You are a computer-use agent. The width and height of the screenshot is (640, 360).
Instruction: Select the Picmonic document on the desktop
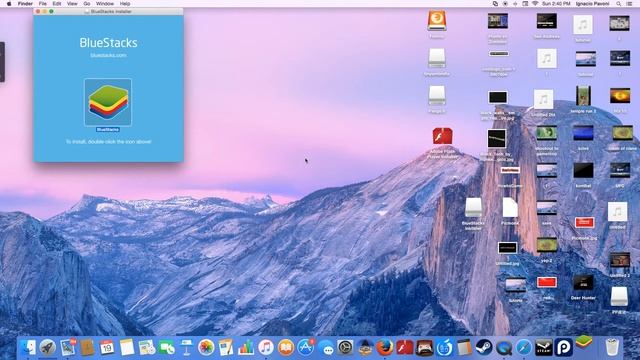[510, 207]
